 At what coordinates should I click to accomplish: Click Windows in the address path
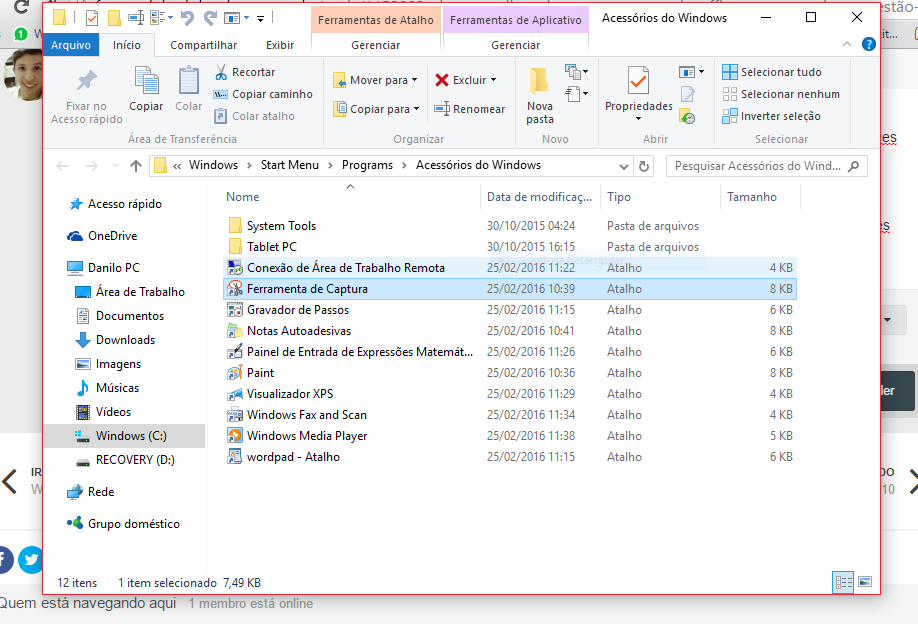213,165
